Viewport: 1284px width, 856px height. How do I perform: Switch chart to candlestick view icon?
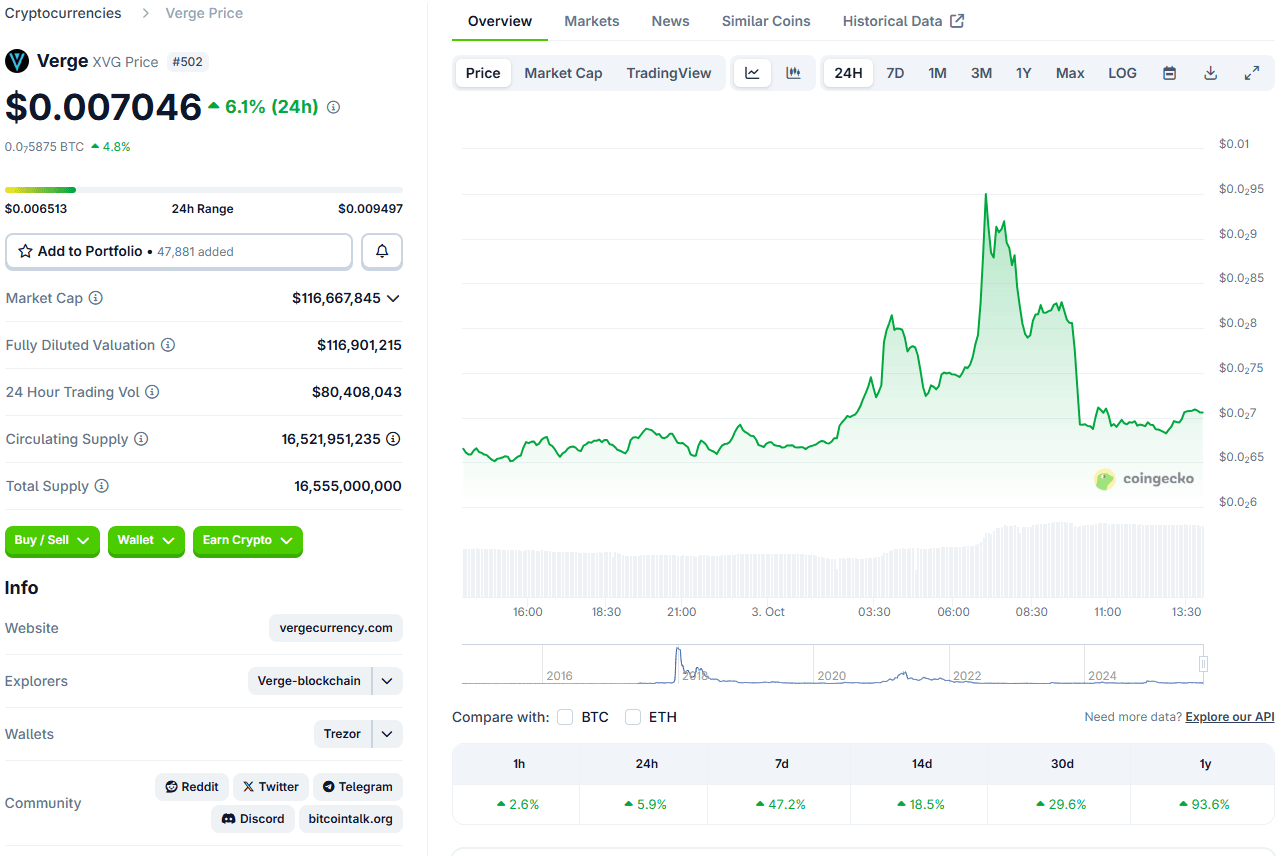point(794,73)
